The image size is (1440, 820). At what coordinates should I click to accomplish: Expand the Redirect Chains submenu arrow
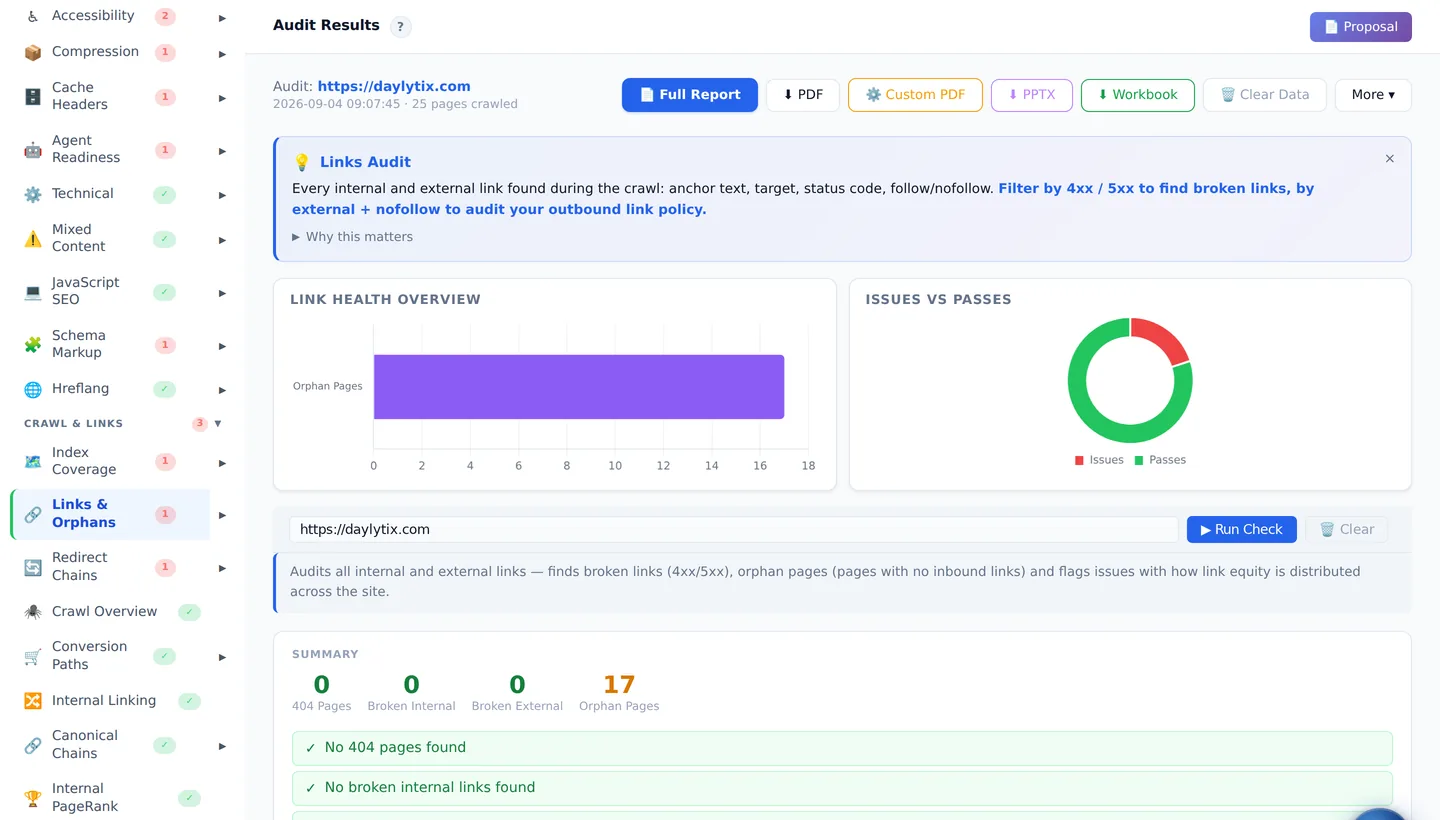pos(222,568)
